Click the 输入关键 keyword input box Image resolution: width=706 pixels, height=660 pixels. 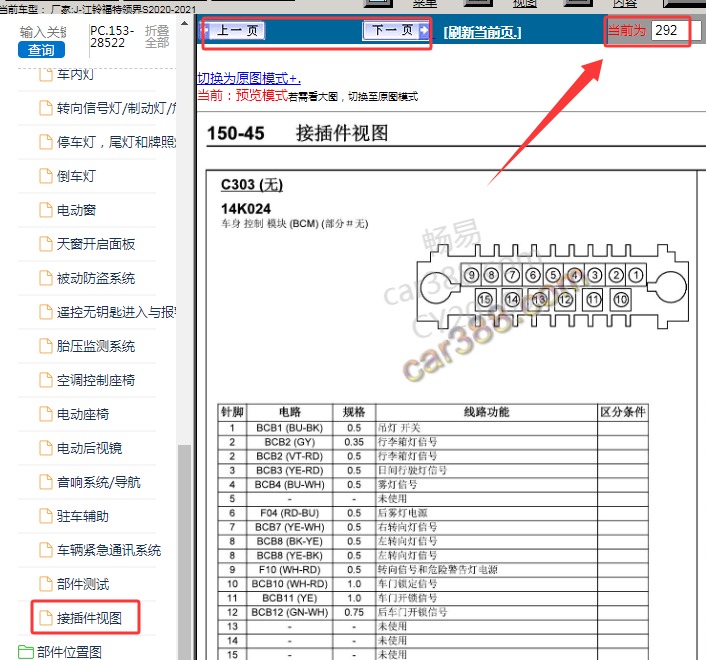coord(43,32)
